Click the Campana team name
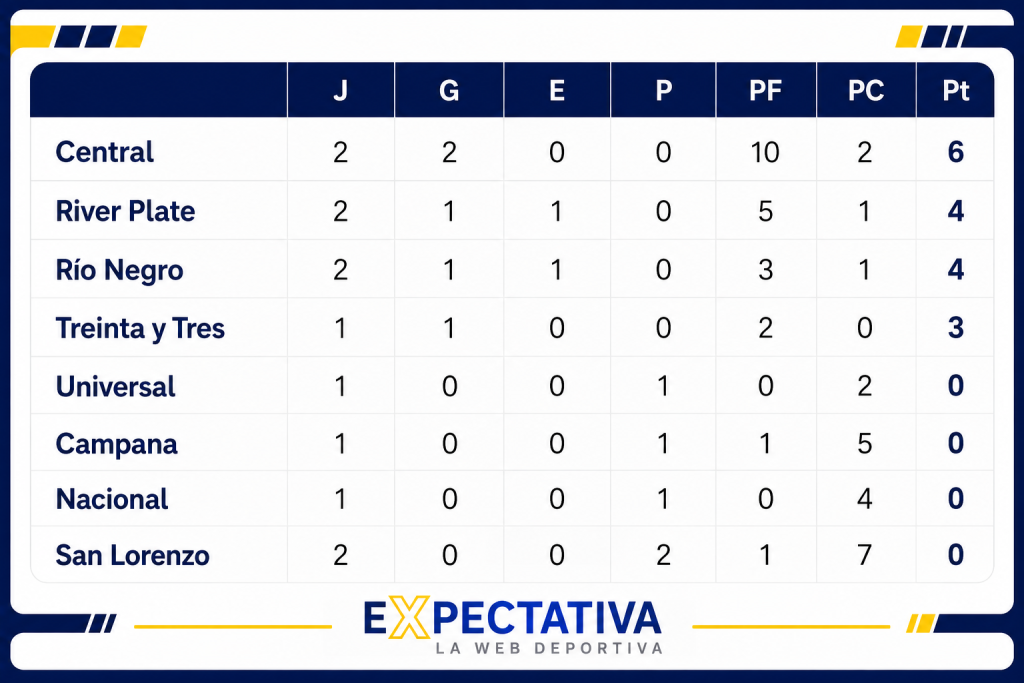1024x683 pixels. click(x=116, y=444)
